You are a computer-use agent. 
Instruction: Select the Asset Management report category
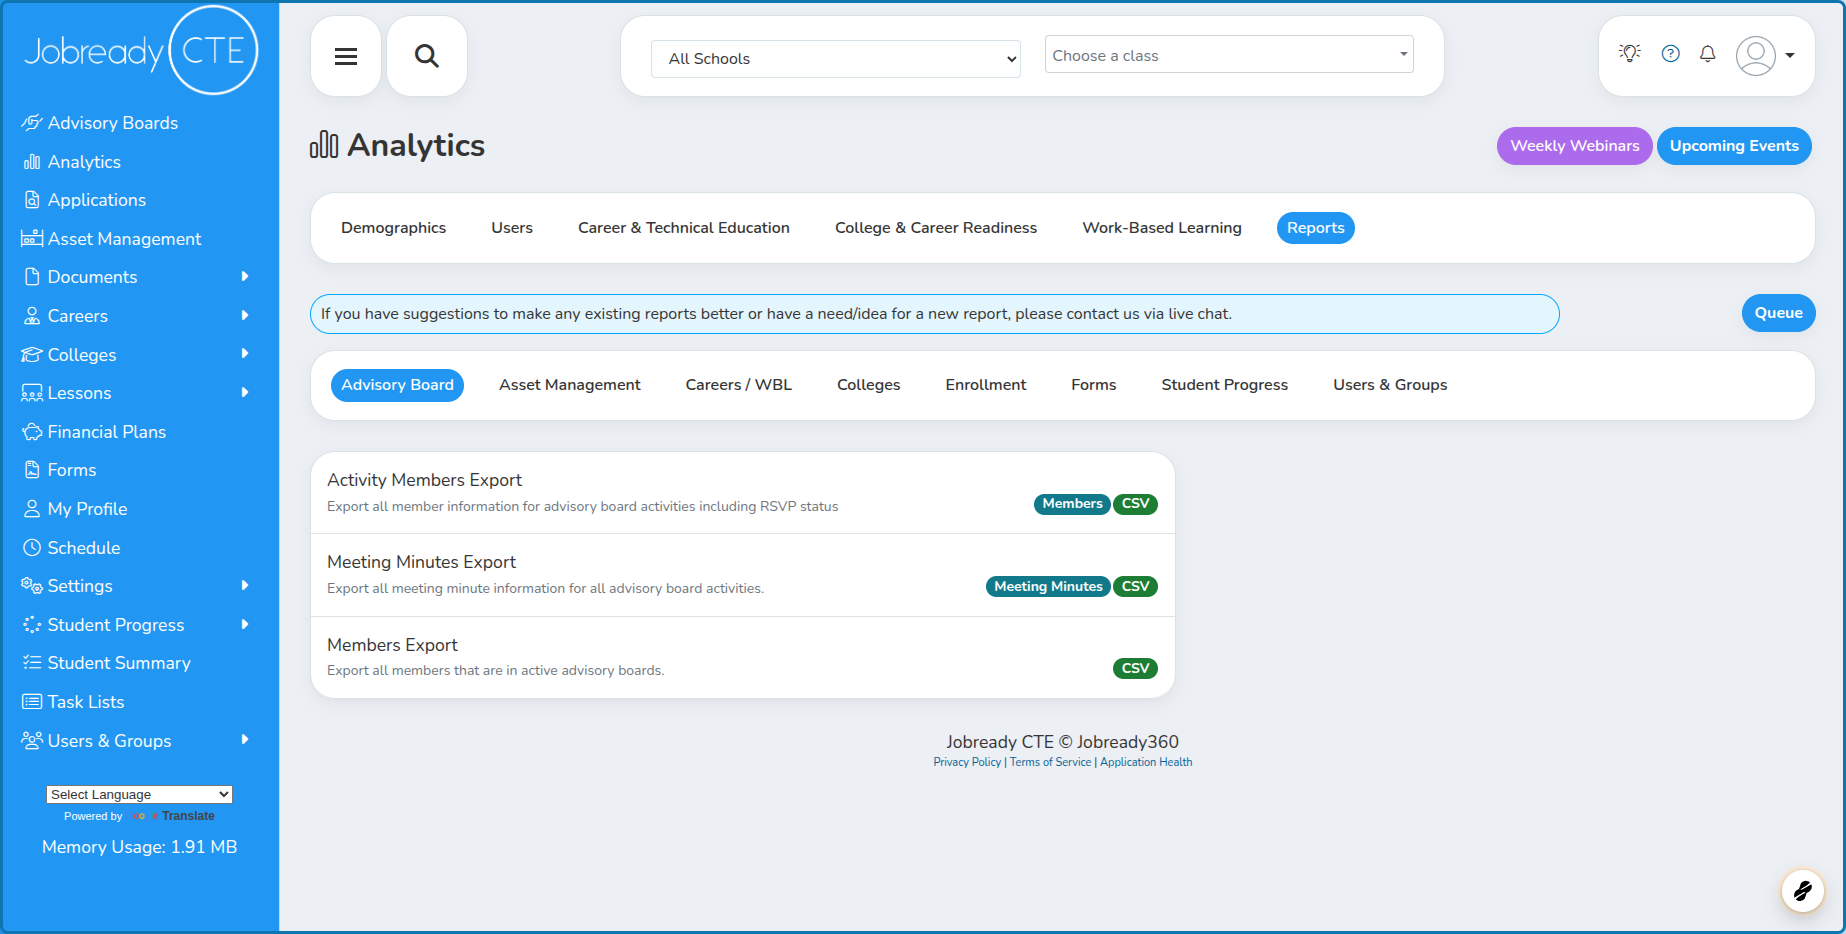coord(570,385)
